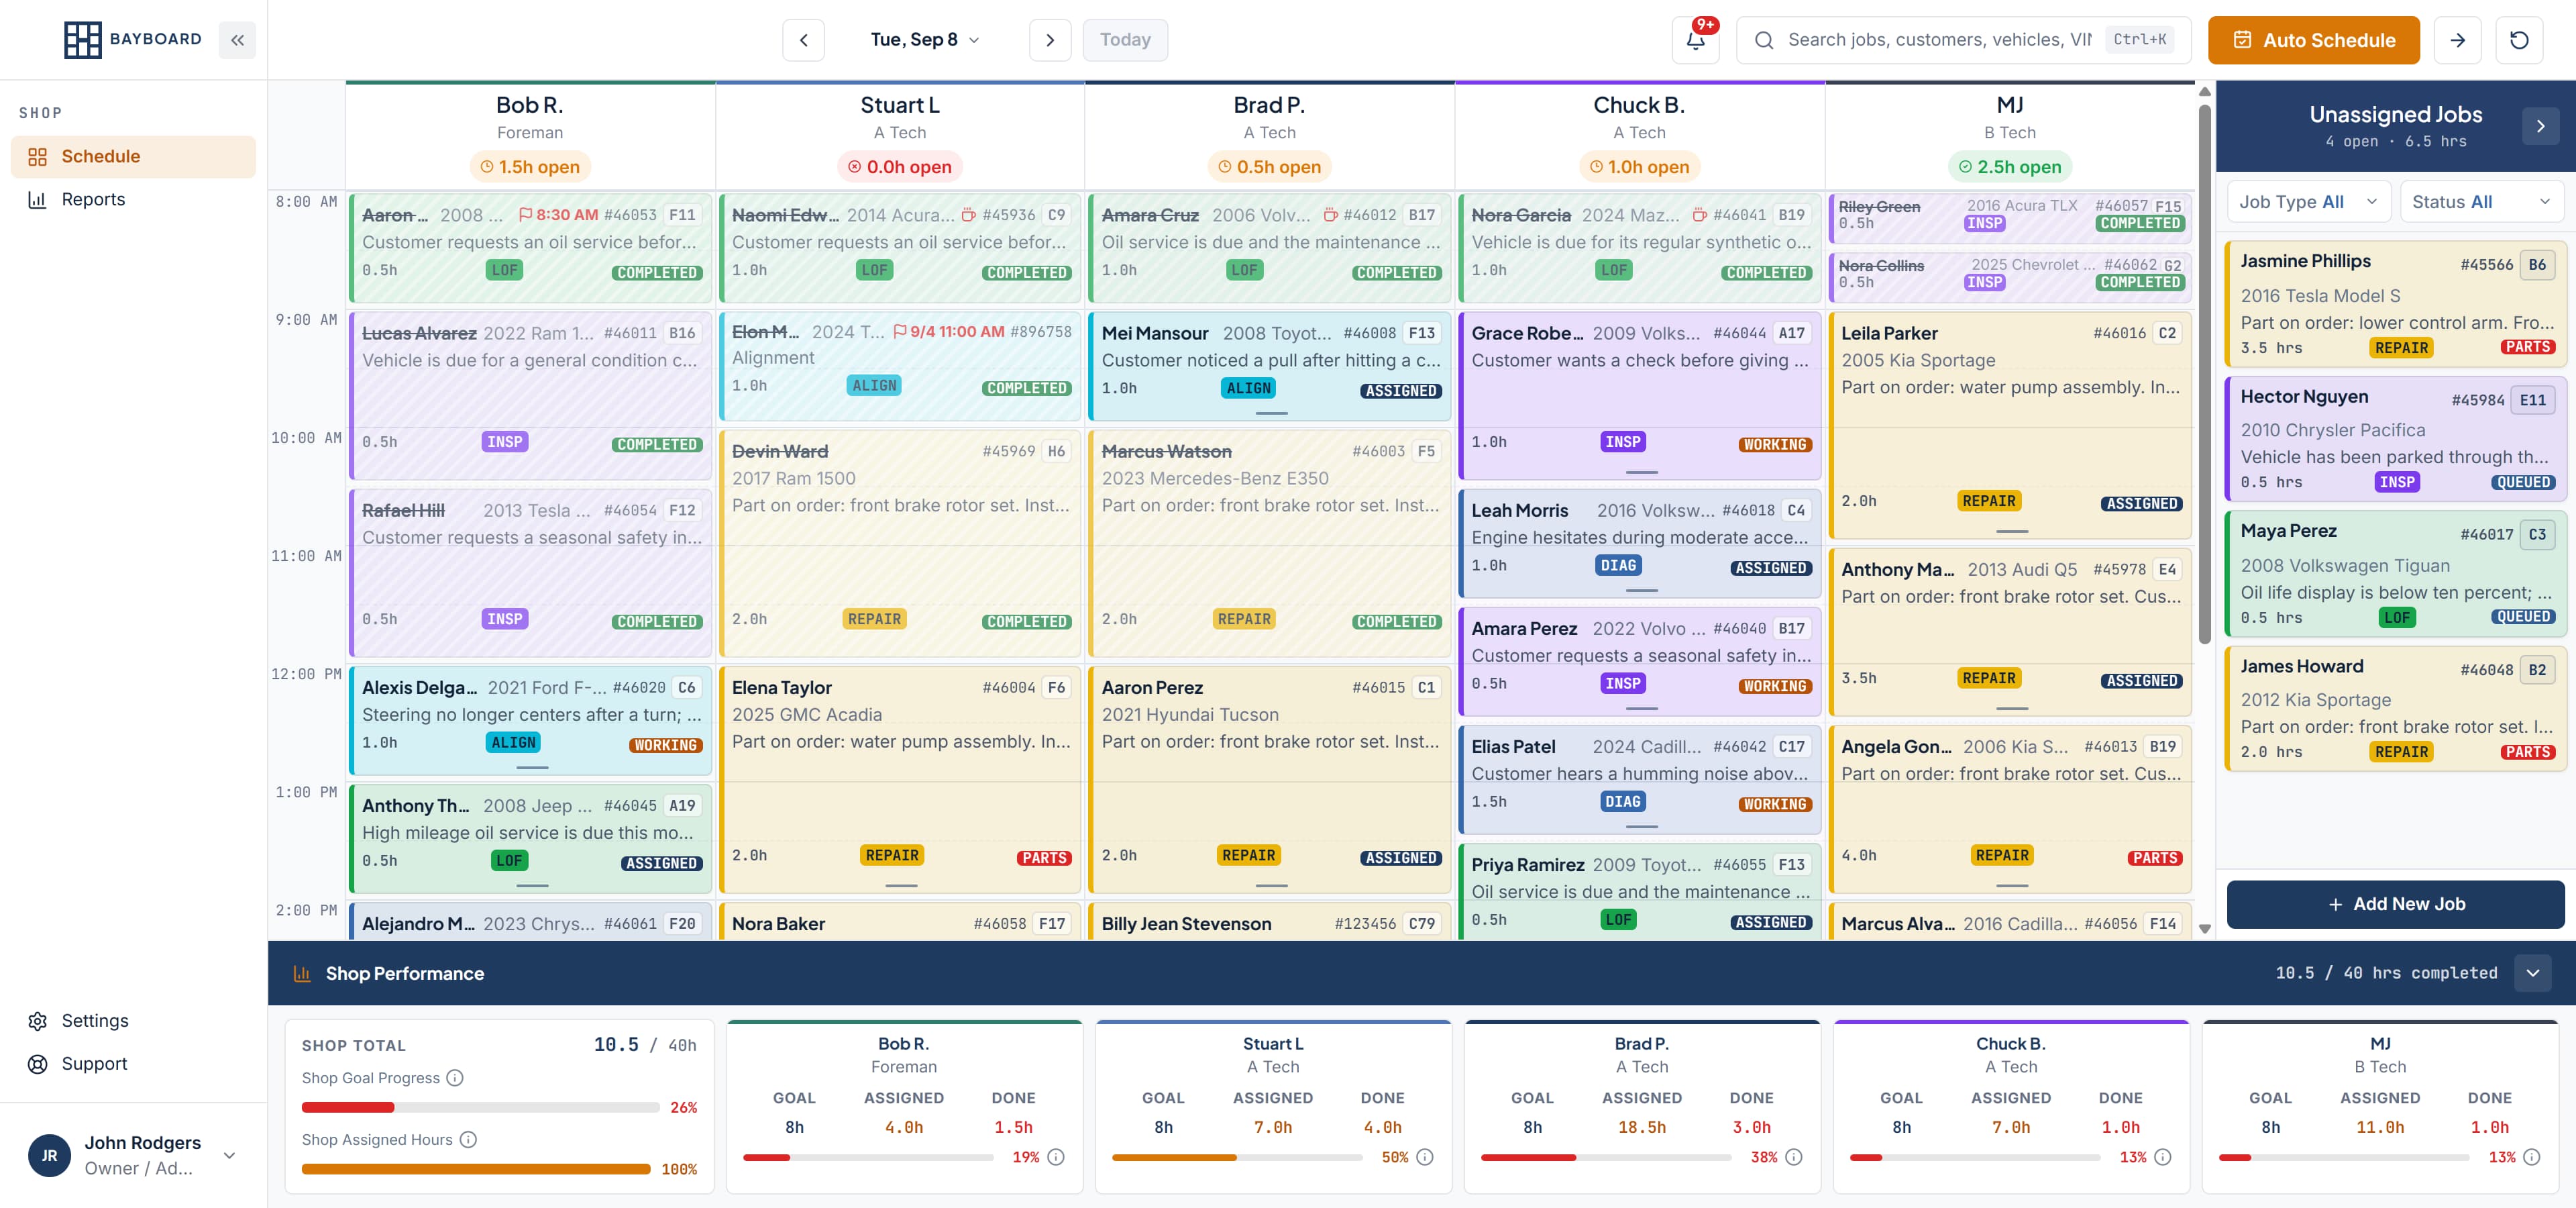This screenshot has width=2576, height=1208.
Task: Open Maya Perez unassigned job card
Action: click(x=2395, y=573)
